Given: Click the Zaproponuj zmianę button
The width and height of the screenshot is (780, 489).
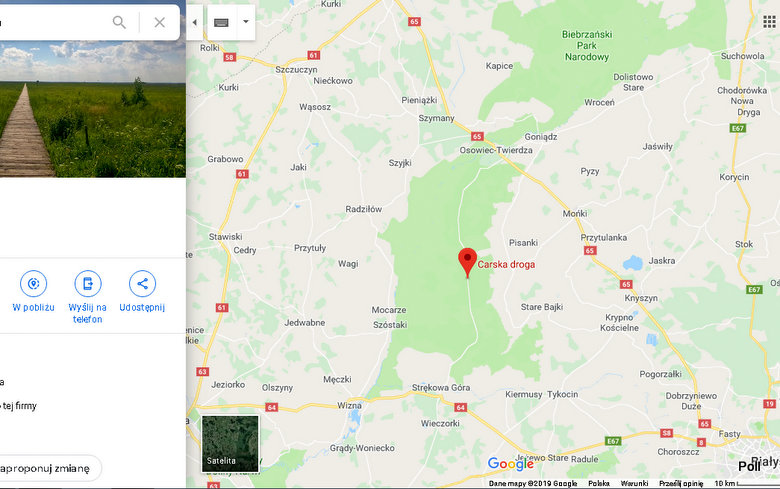Looking at the screenshot, I should (47, 468).
